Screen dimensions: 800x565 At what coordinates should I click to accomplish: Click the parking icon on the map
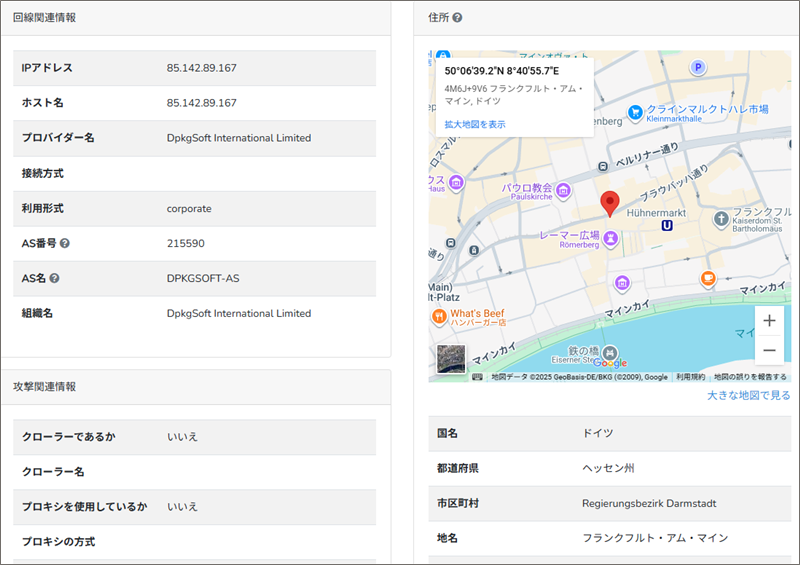pos(698,67)
